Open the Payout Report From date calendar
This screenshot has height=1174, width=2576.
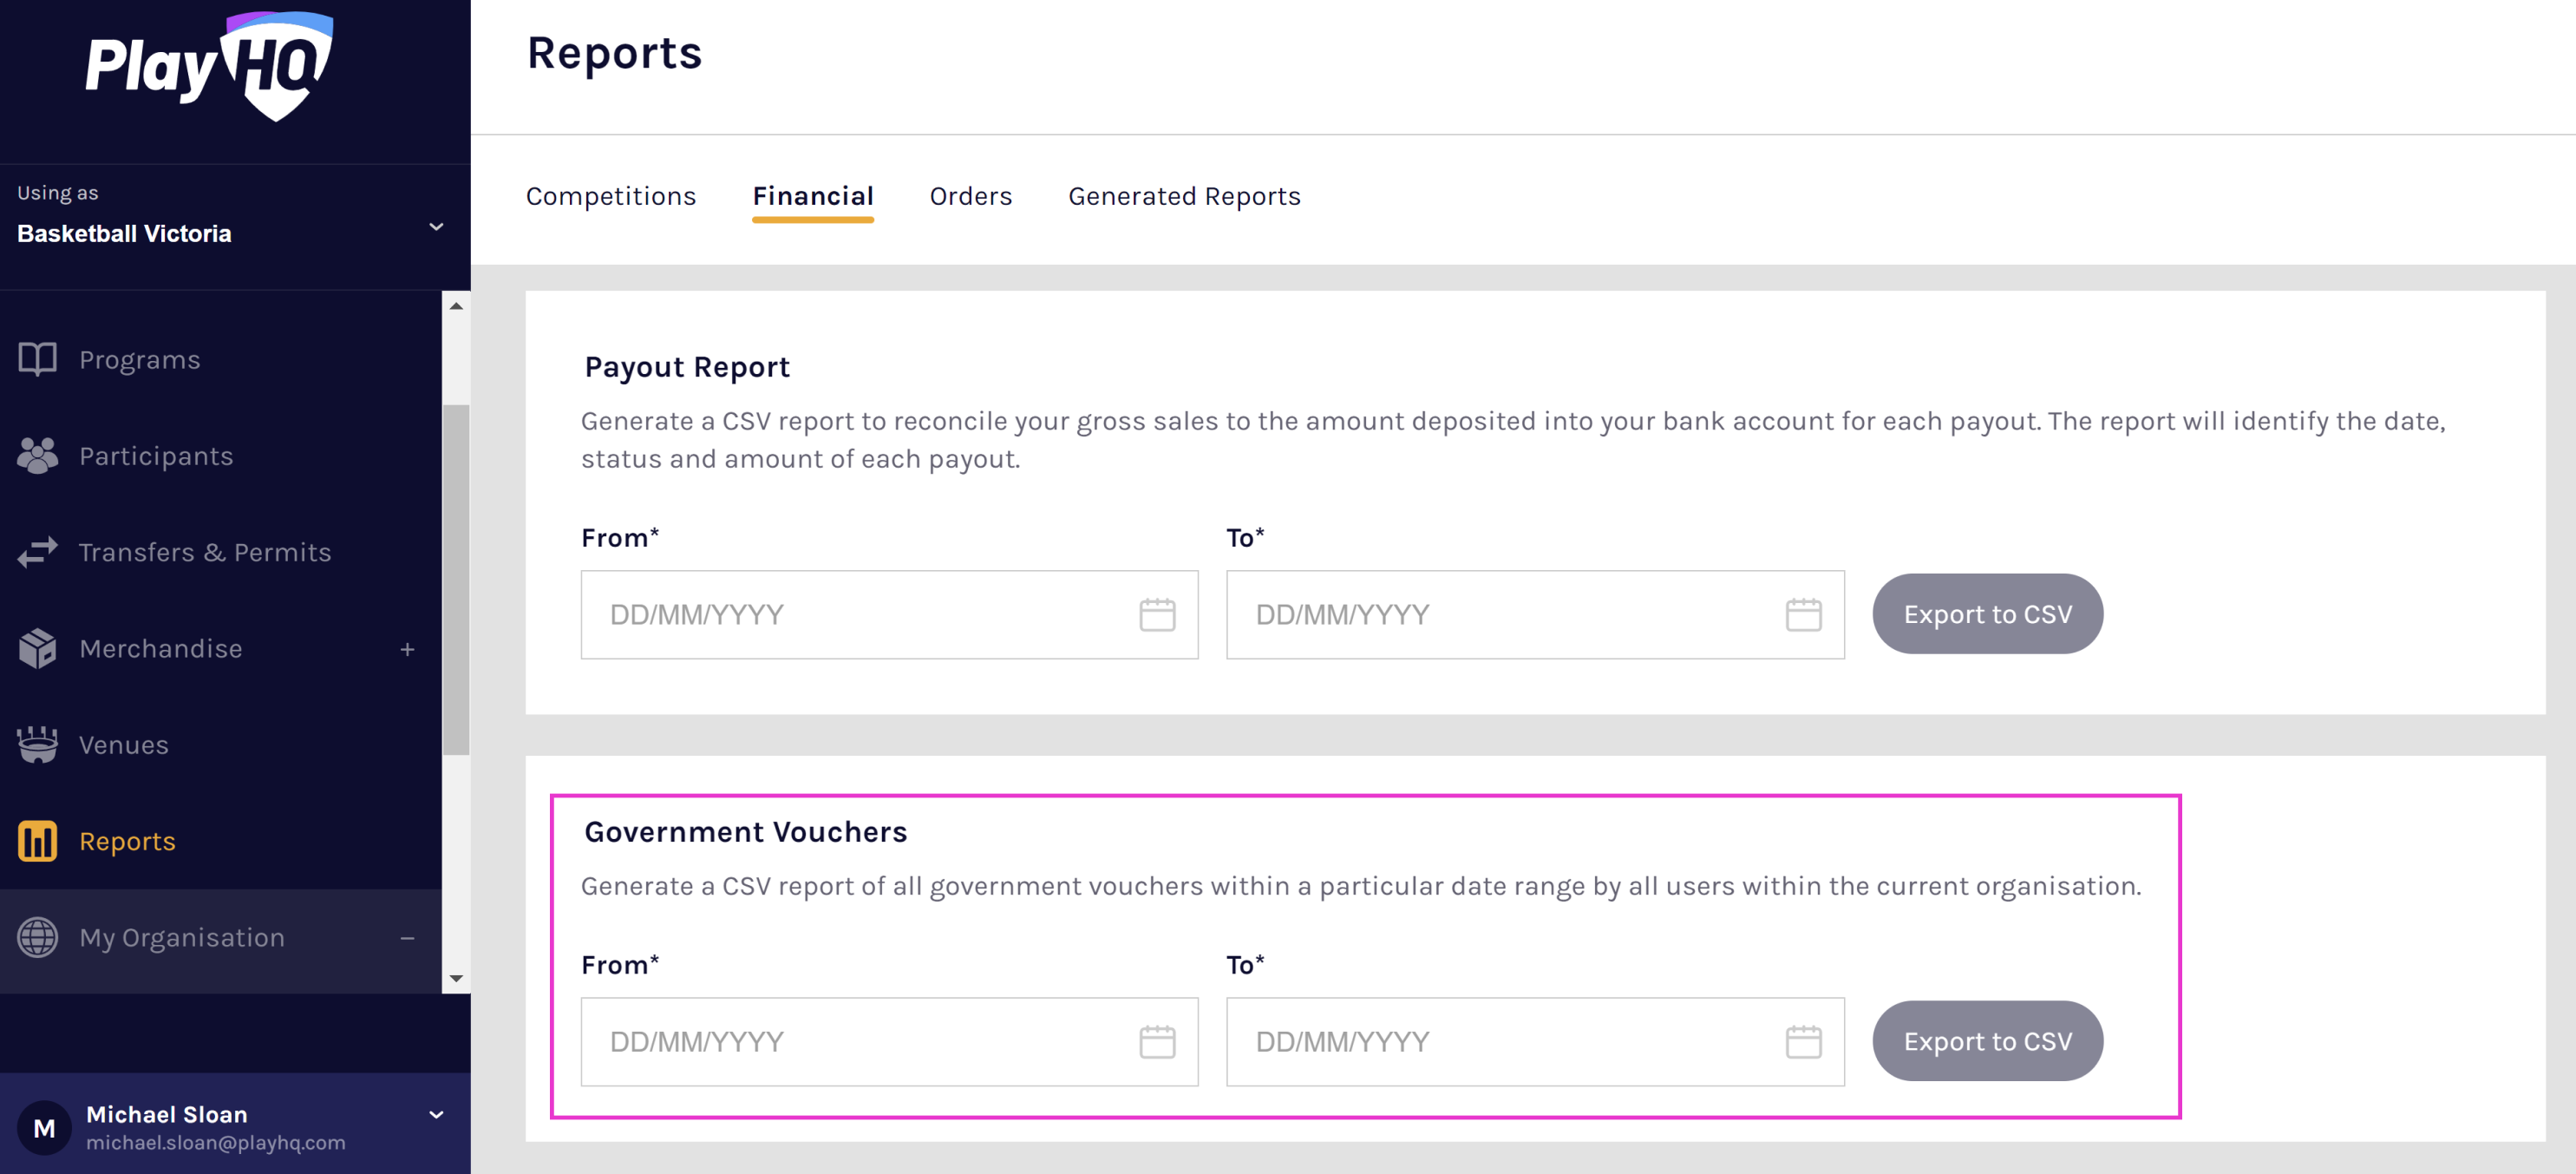pos(1157,614)
